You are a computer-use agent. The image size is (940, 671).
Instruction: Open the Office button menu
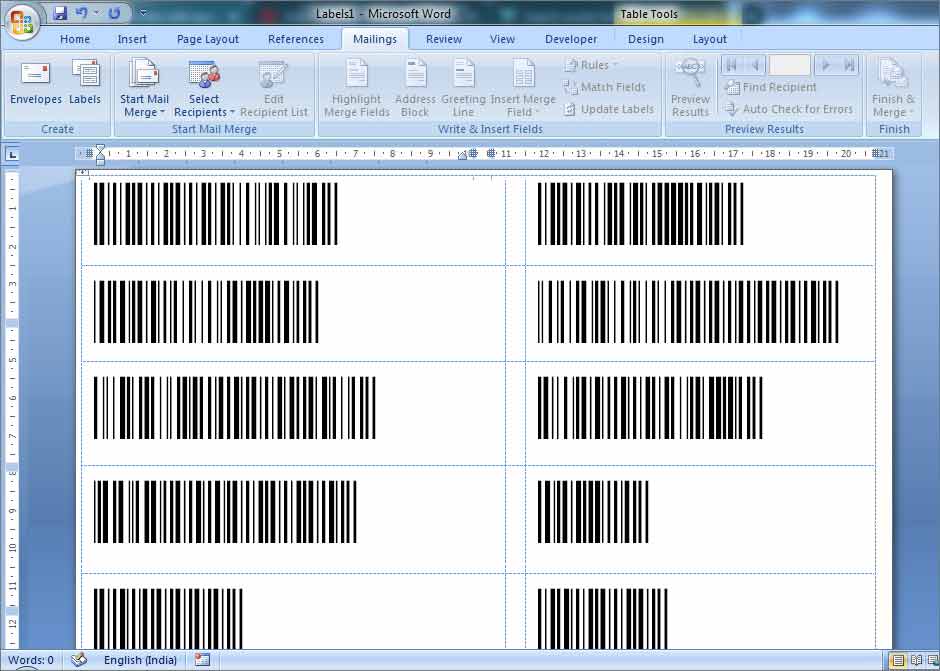click(22, 22)
